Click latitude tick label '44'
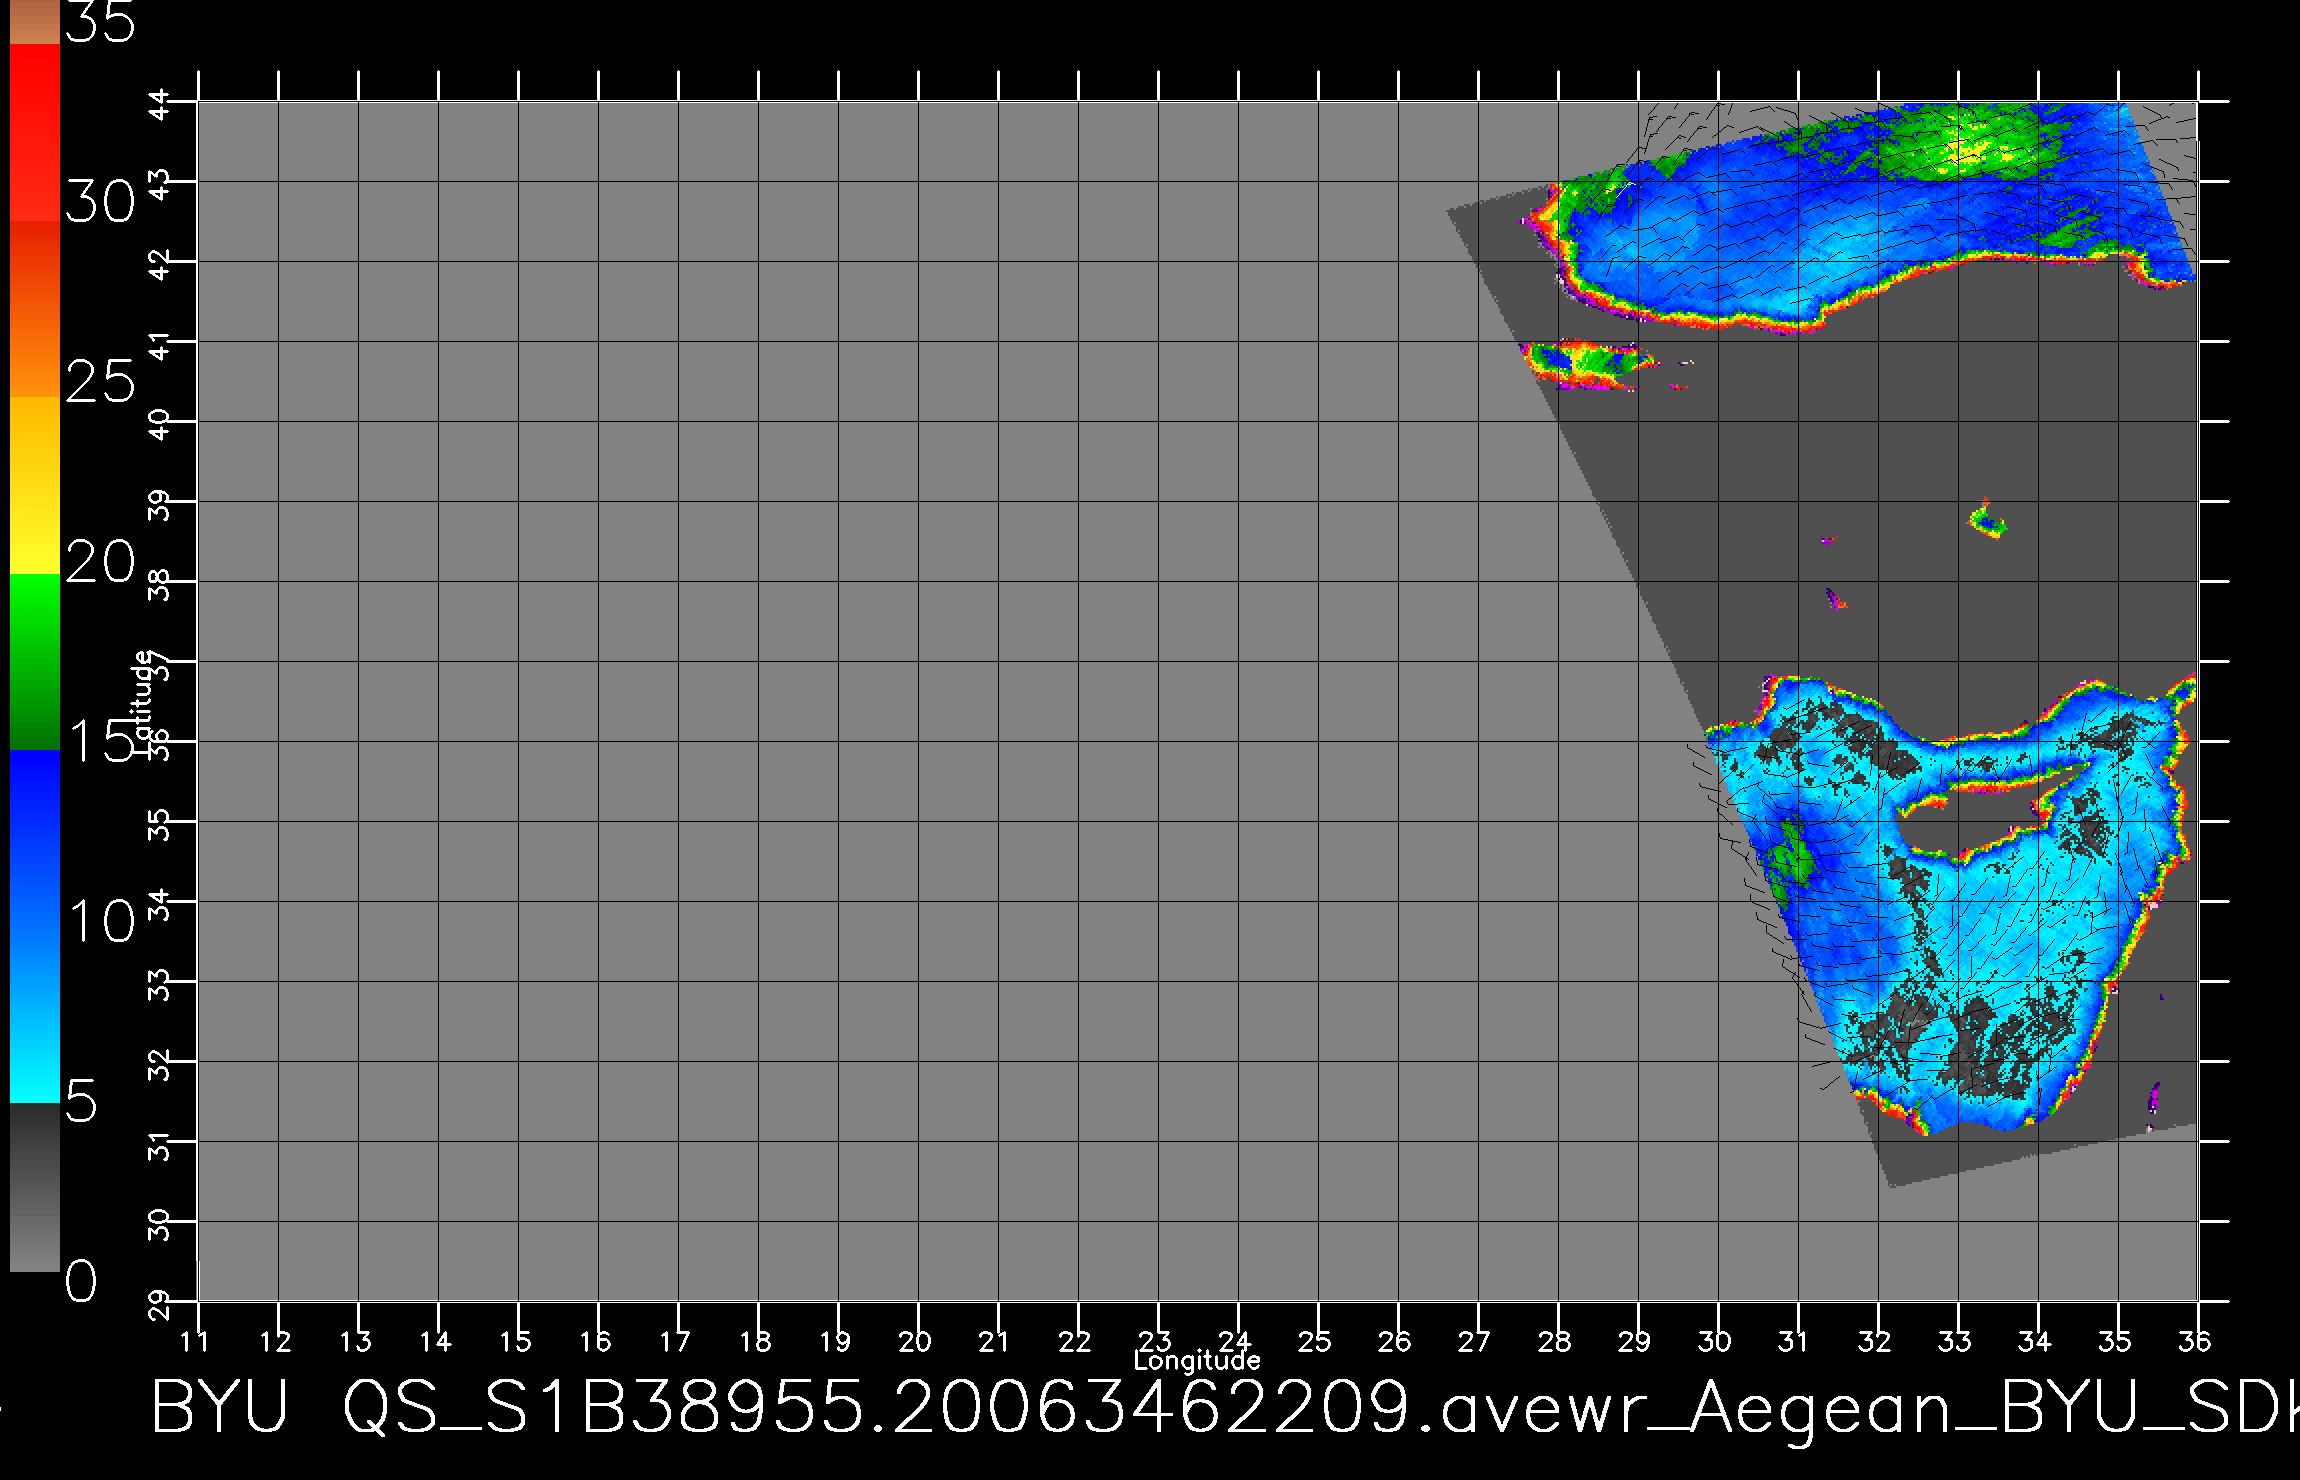 coord(161,103)
